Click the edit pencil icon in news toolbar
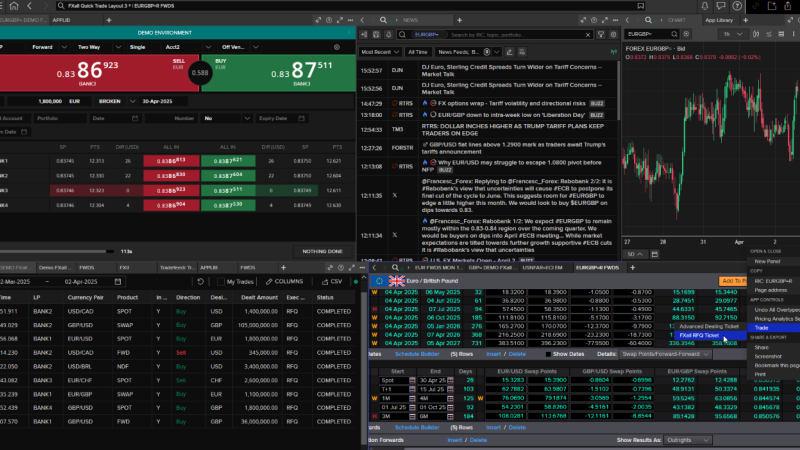Screen dimensions: 800x450 pos(509,52)
